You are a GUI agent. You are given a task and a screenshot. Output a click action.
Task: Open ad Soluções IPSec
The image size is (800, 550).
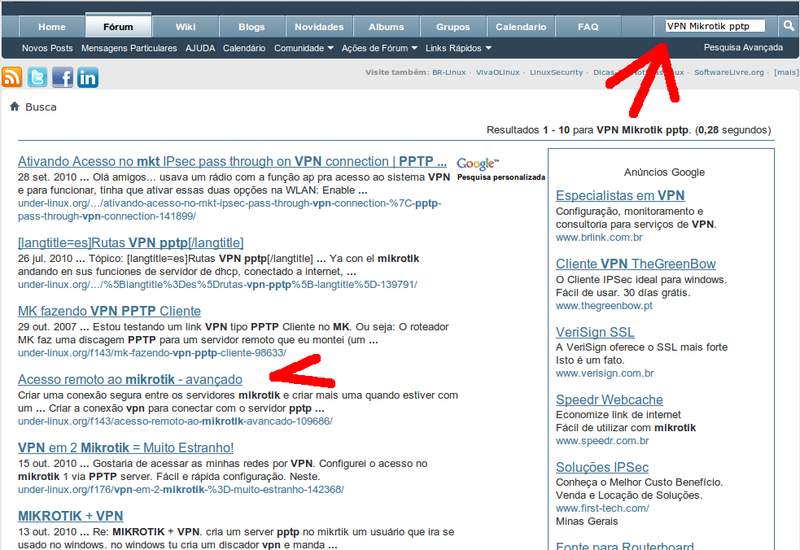602,467
